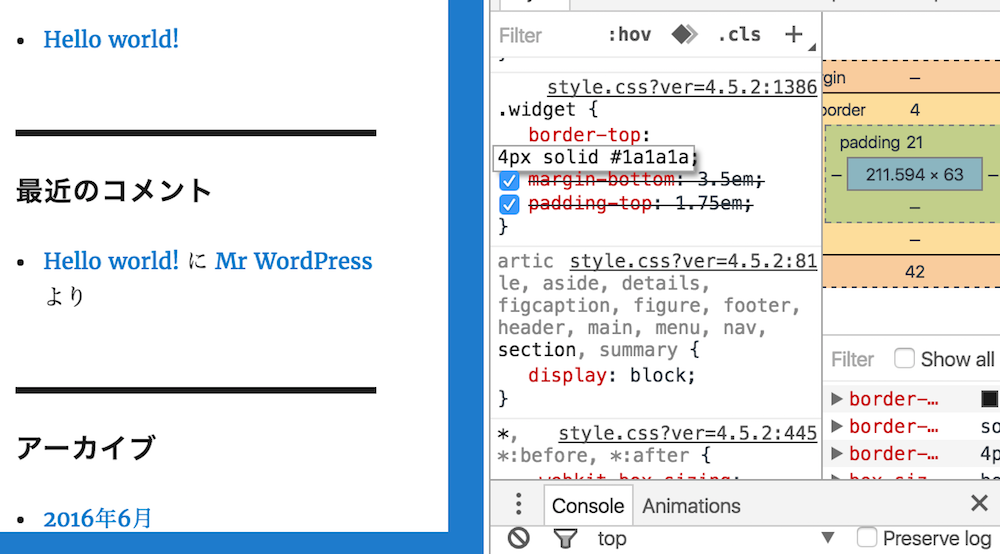1000x554 pixels.
Task: Toggle the Show all computed checkbox
Action: [x=904, y=358]
